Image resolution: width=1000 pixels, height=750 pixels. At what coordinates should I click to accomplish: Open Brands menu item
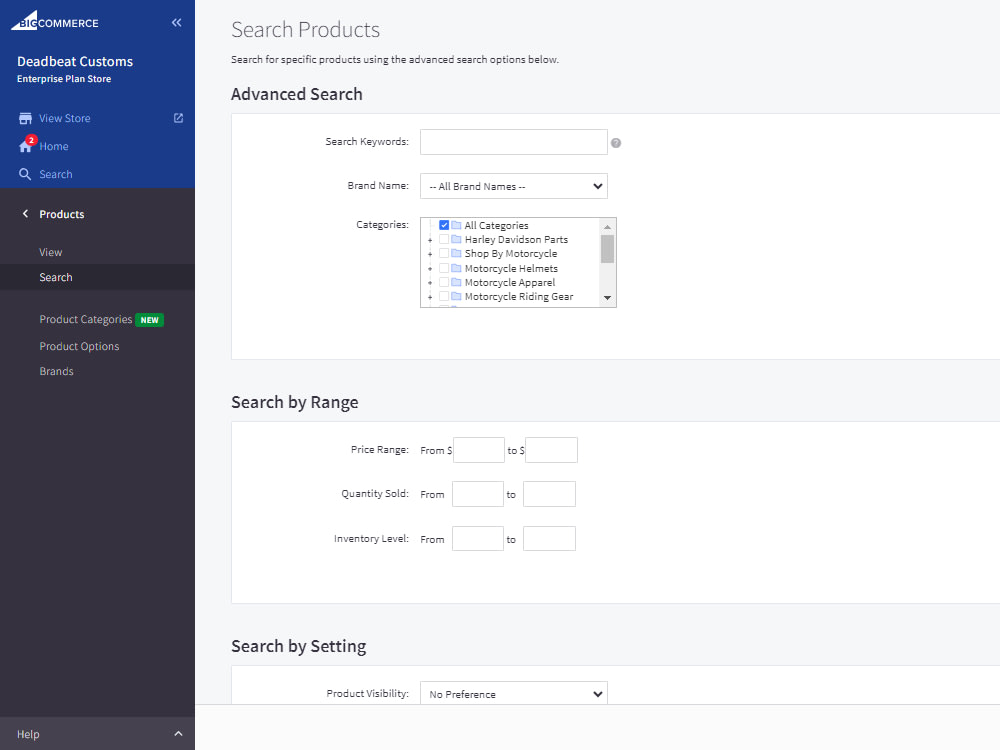[56, 371]
